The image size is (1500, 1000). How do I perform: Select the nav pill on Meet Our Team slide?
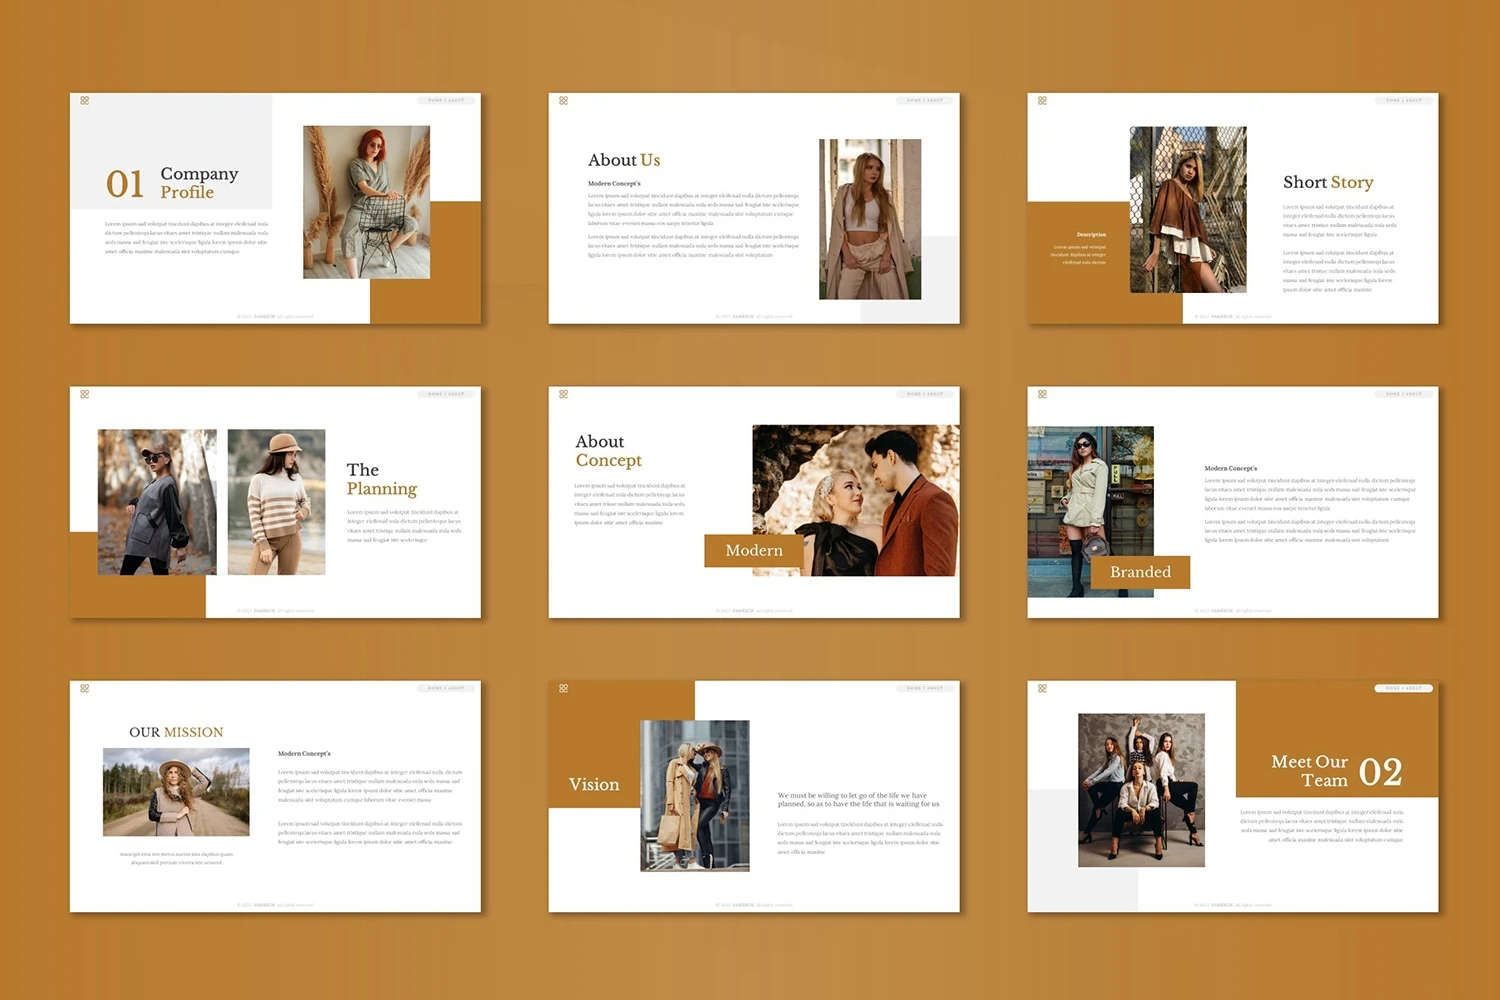pos(1403,688)
